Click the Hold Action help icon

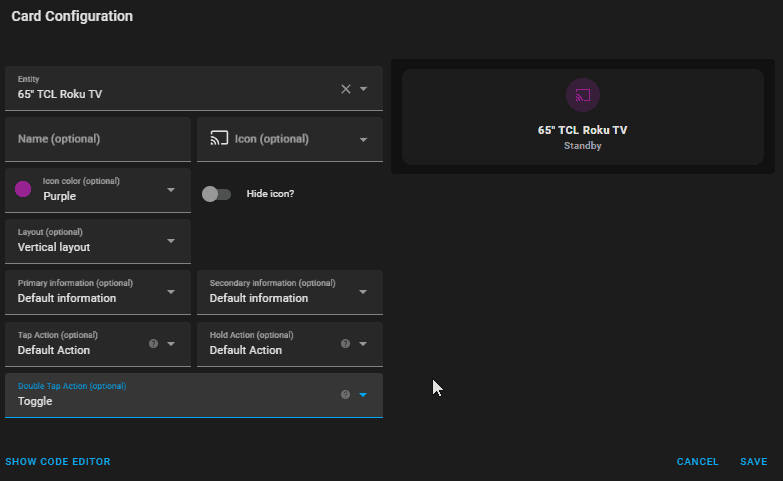point(345,344)
